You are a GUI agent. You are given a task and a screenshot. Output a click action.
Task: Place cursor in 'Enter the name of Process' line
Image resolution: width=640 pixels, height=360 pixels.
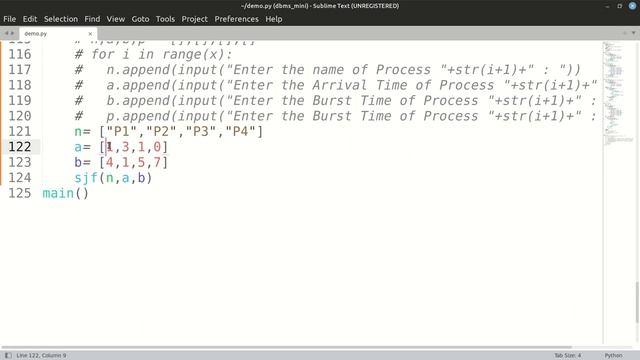[x=328, y=70]
